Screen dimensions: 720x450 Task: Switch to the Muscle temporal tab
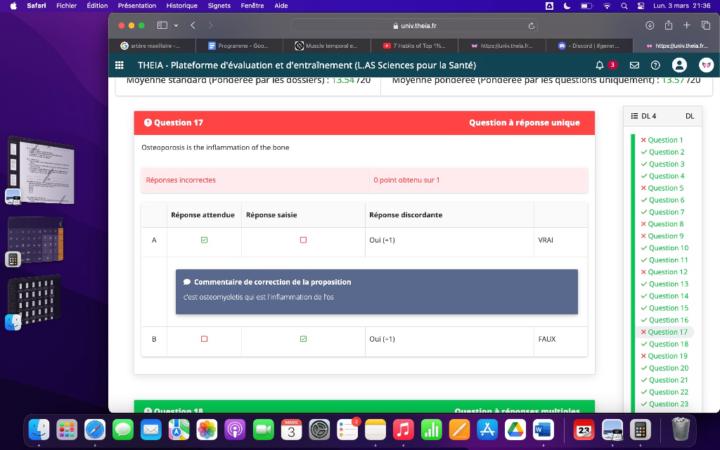[332, 46]
